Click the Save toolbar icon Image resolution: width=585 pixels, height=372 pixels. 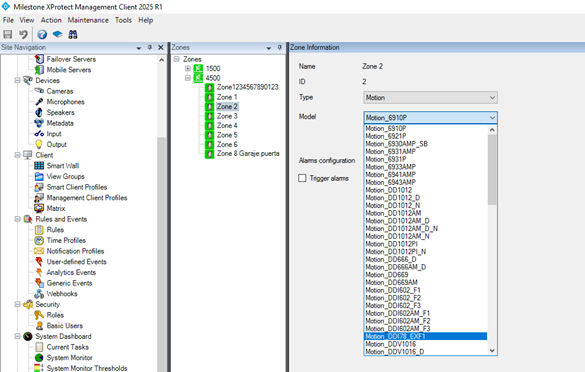point(7,34)
